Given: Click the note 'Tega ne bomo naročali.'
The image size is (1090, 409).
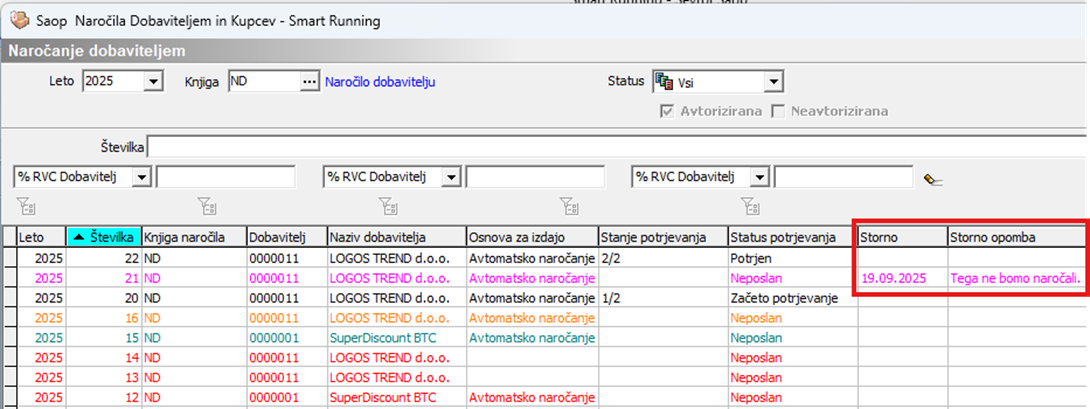Looking at the screenshot, I should [x=1018, y=278].
